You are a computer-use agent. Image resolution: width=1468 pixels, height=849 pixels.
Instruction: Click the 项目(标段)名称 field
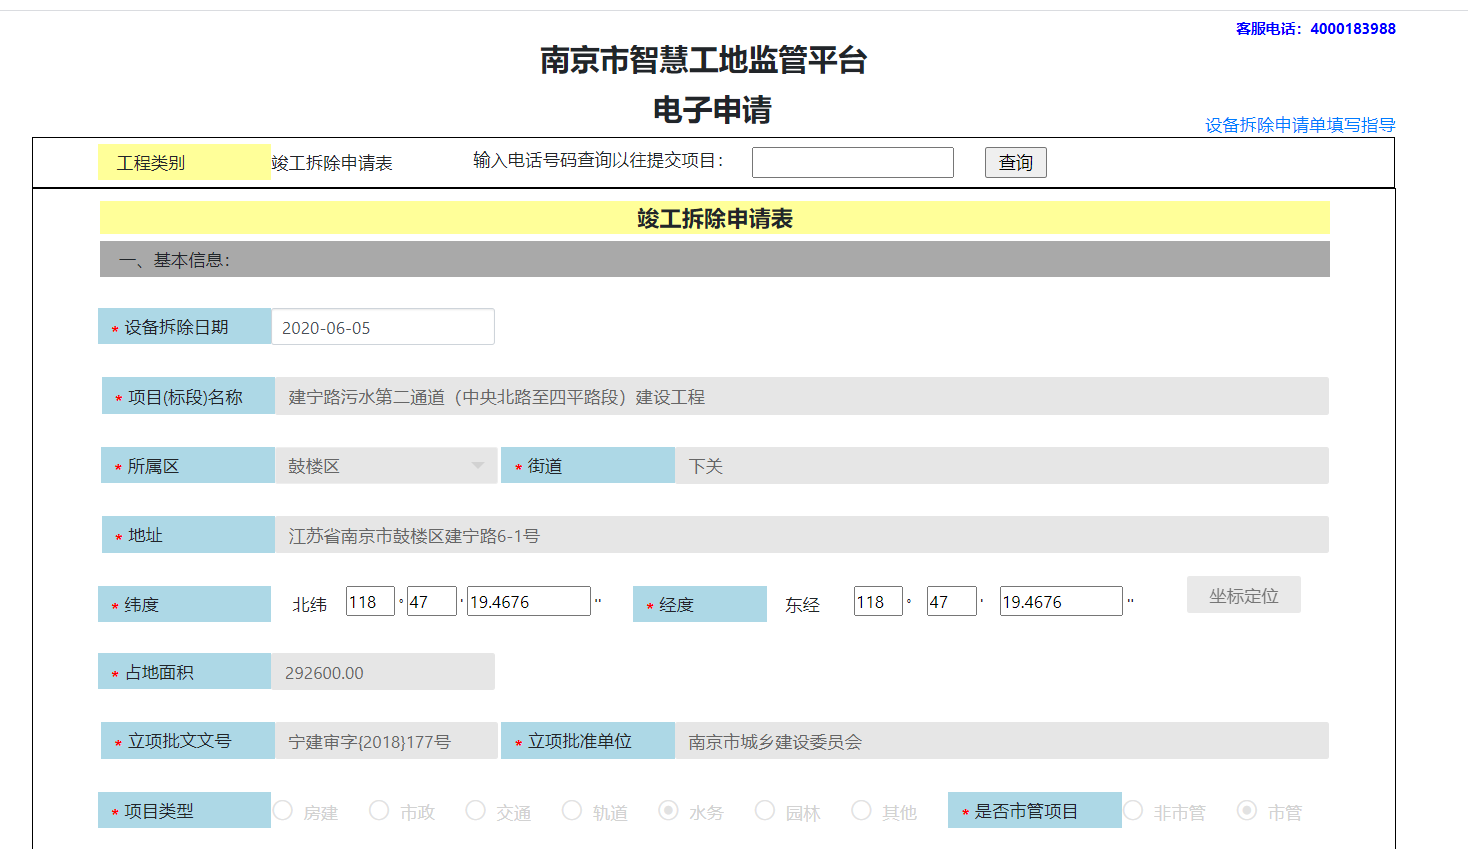point(802,396)
